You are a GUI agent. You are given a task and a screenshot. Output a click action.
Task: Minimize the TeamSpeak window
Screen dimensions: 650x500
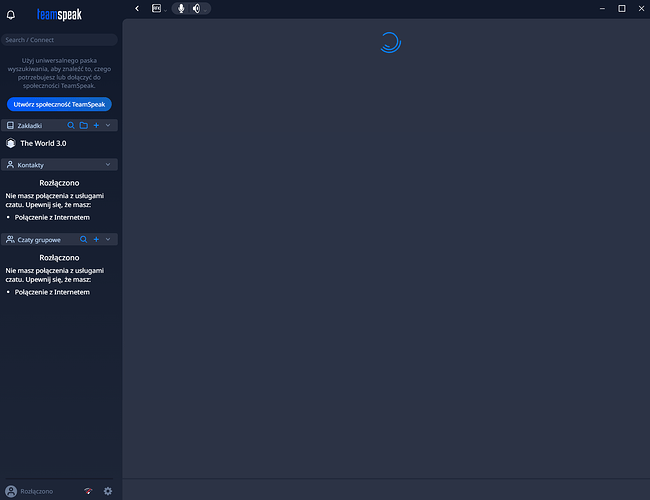602,8
